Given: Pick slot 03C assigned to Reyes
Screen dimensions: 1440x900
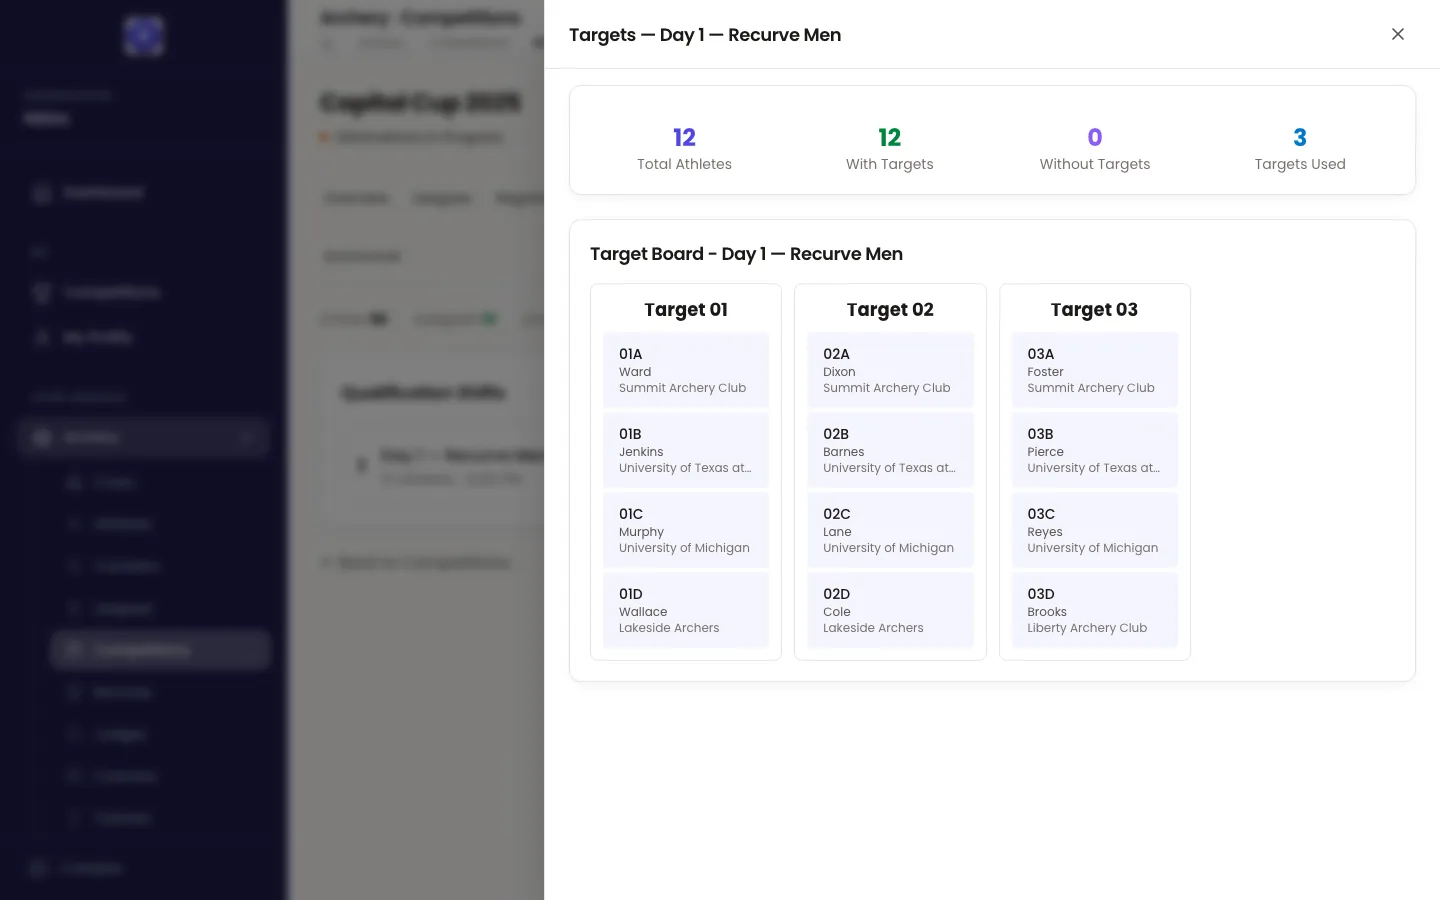Looking at the screenshot, I should [1095, 530].
